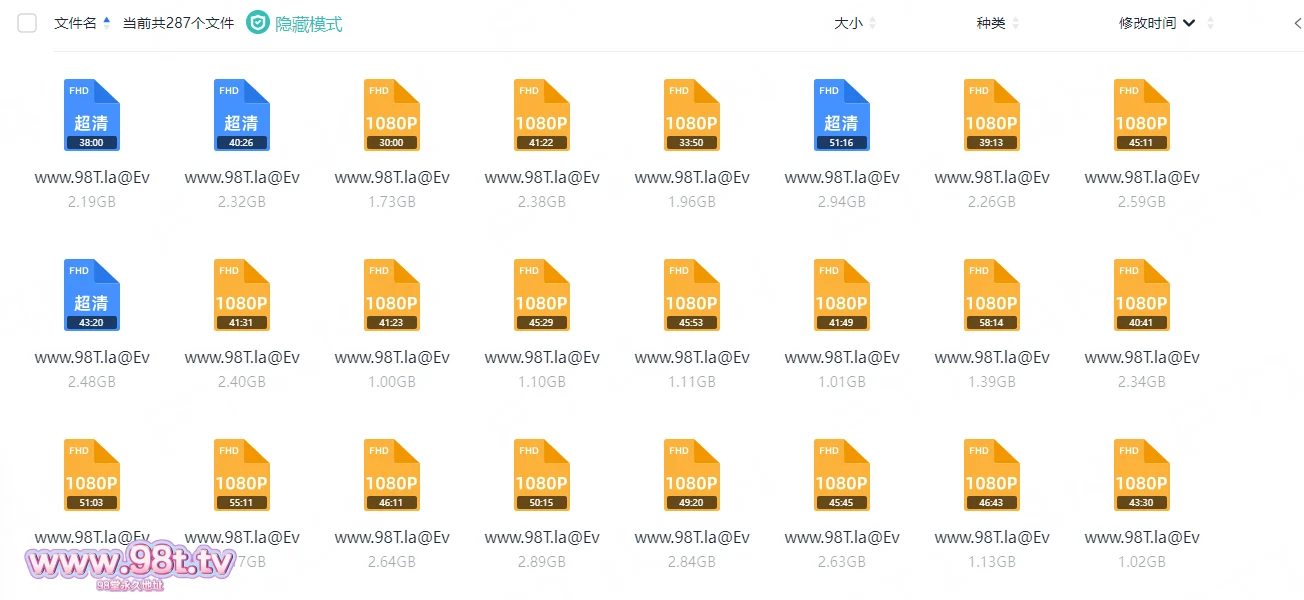
Task: Open the blue 超清 file lasting 38:00
Action: [x=92, y=115]
